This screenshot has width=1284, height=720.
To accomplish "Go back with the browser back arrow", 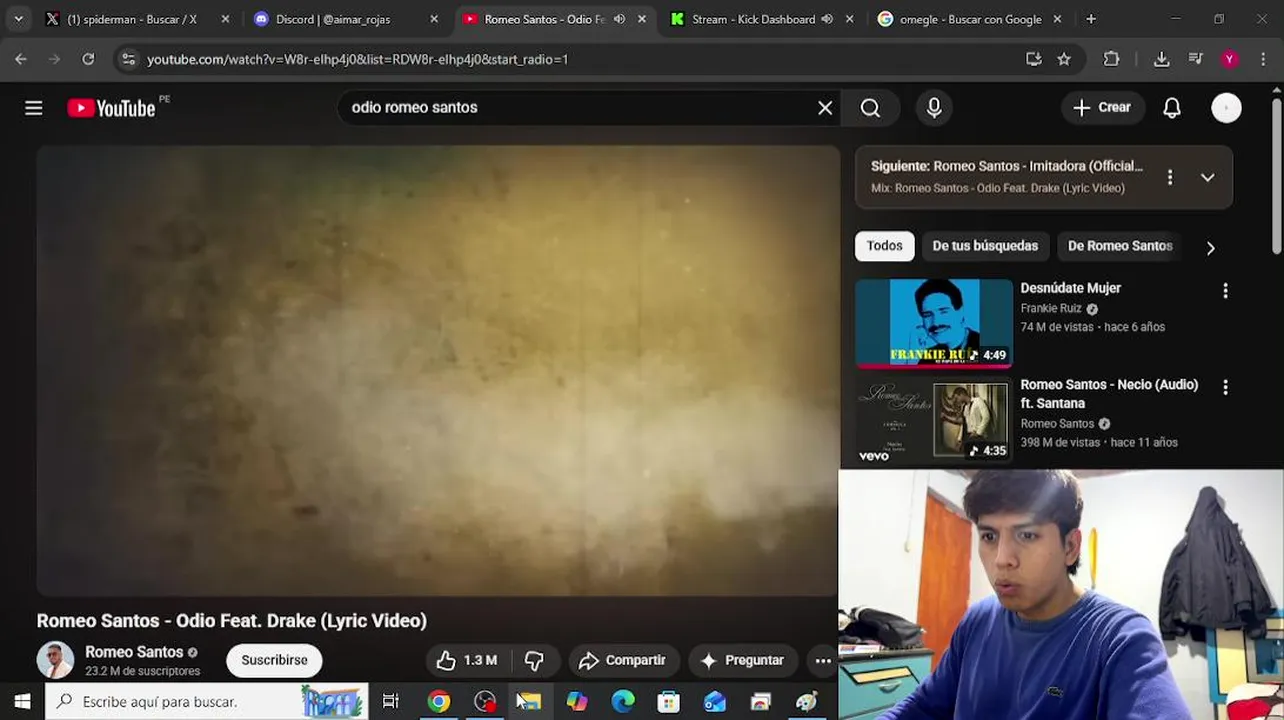I will click(x=21, y=59).
